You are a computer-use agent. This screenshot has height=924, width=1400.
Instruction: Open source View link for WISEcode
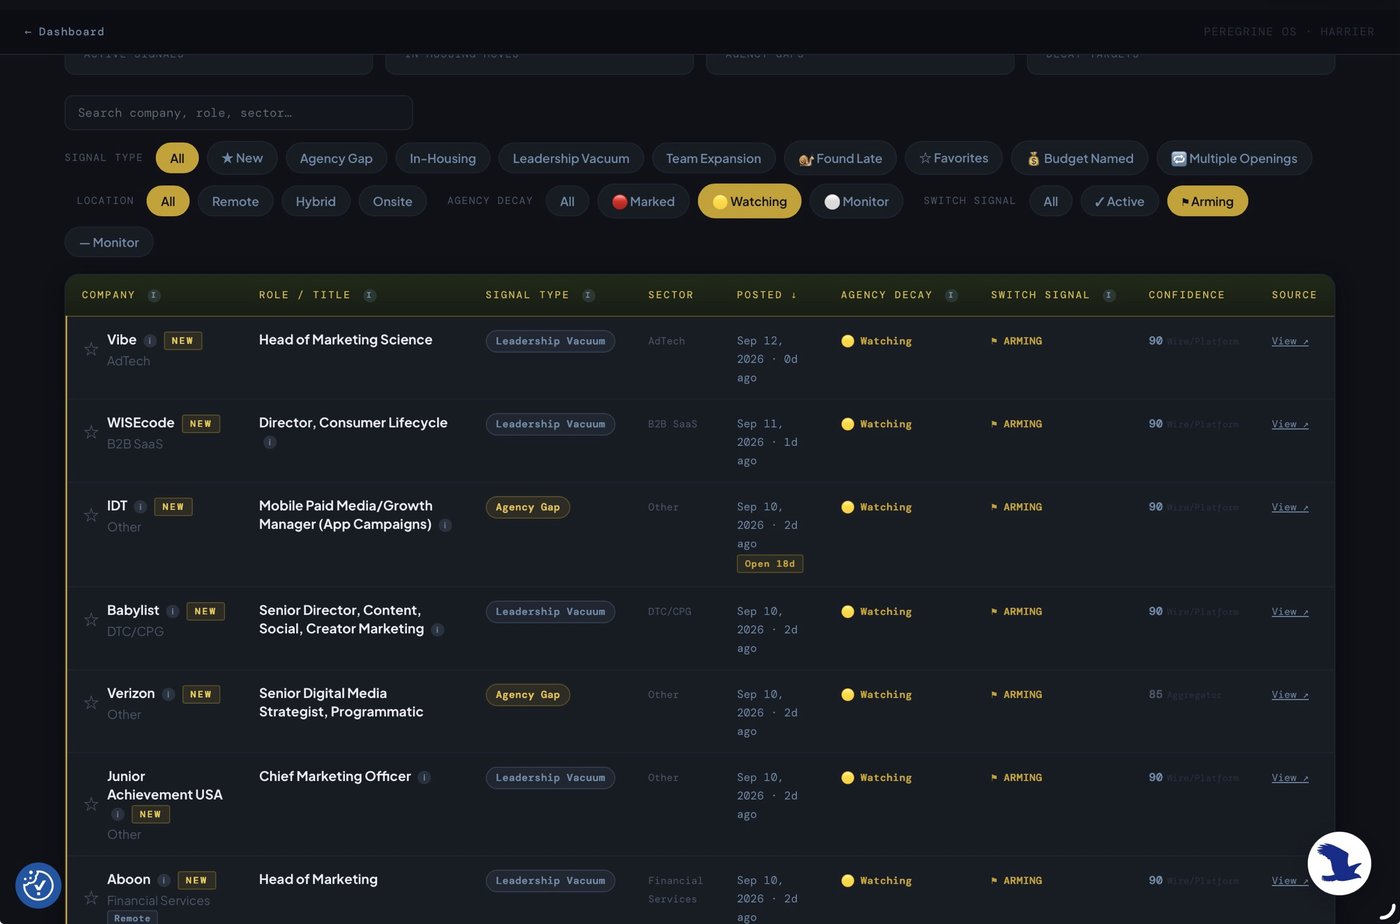[x=1290, y=424]
